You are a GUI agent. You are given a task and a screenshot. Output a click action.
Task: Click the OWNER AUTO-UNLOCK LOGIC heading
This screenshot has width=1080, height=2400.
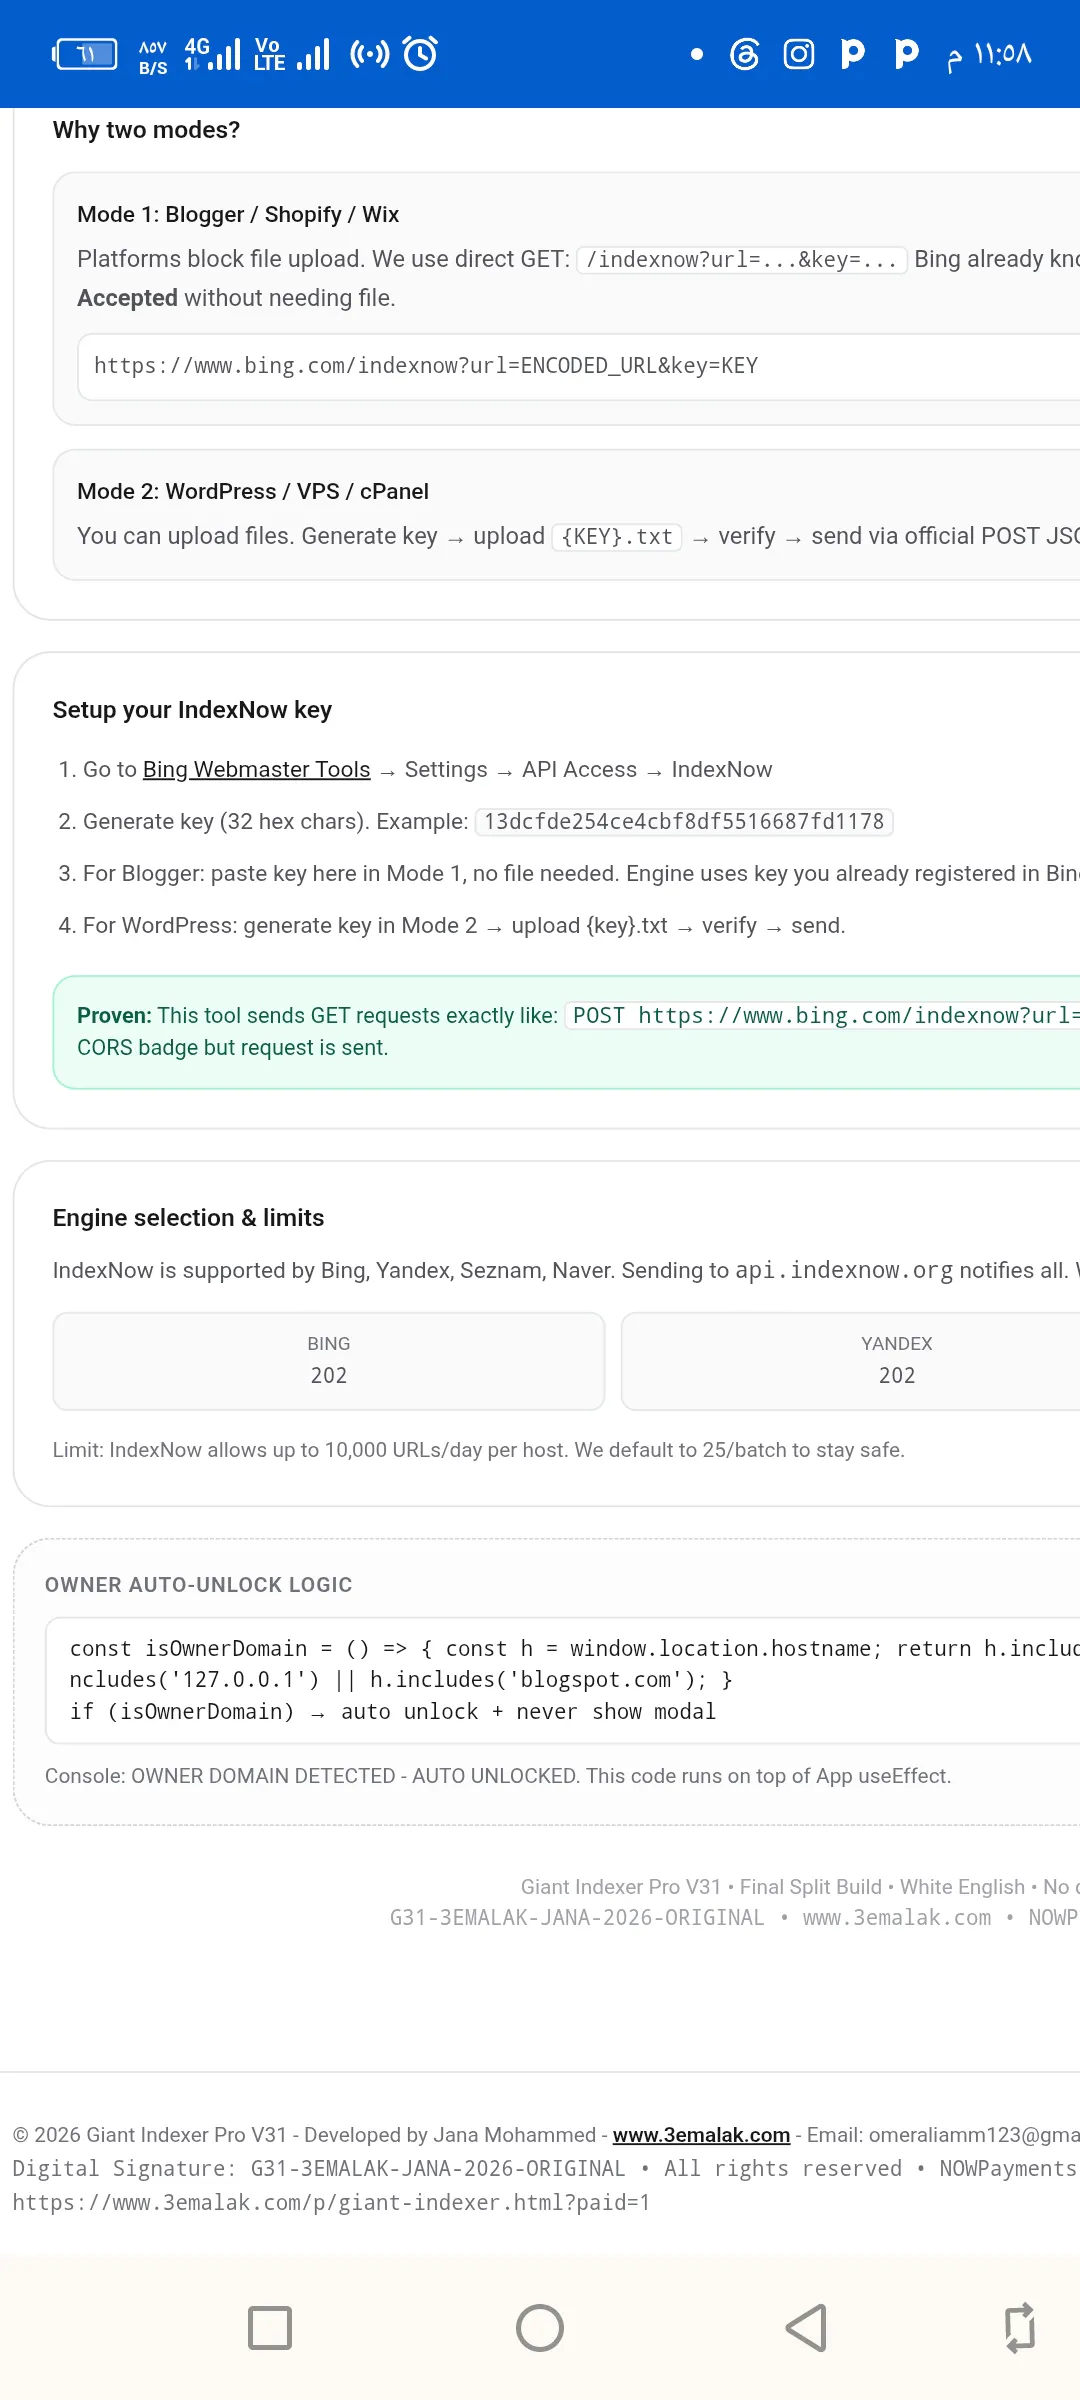[199, 1585]
